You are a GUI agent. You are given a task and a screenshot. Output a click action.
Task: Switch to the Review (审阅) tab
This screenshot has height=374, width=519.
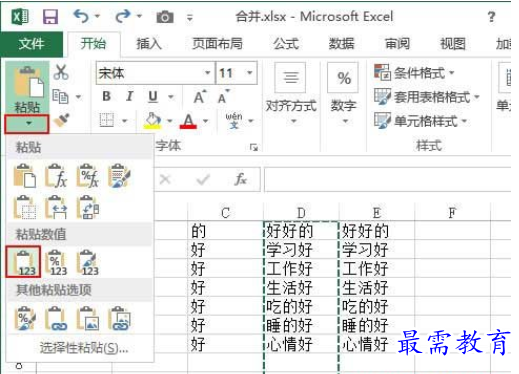(397, 44)
